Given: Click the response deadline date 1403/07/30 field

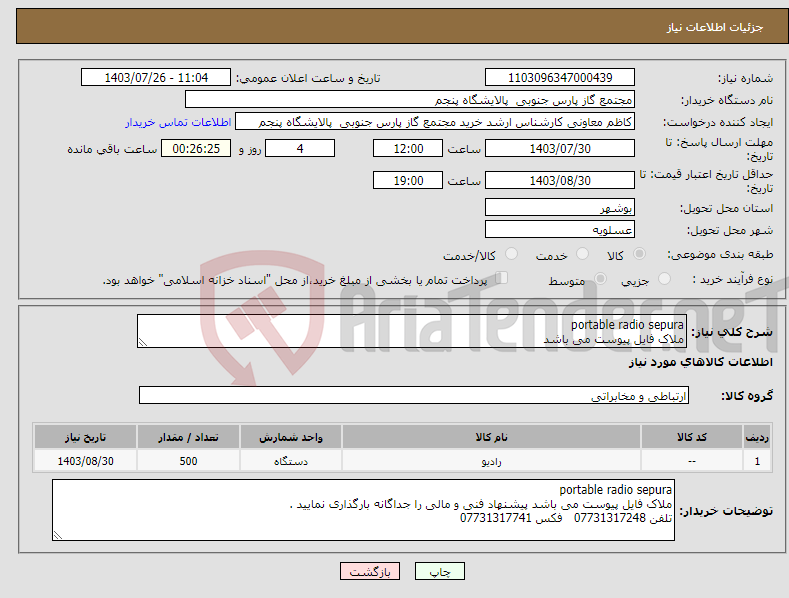Looking at the screenshot, I should [560, 148].
